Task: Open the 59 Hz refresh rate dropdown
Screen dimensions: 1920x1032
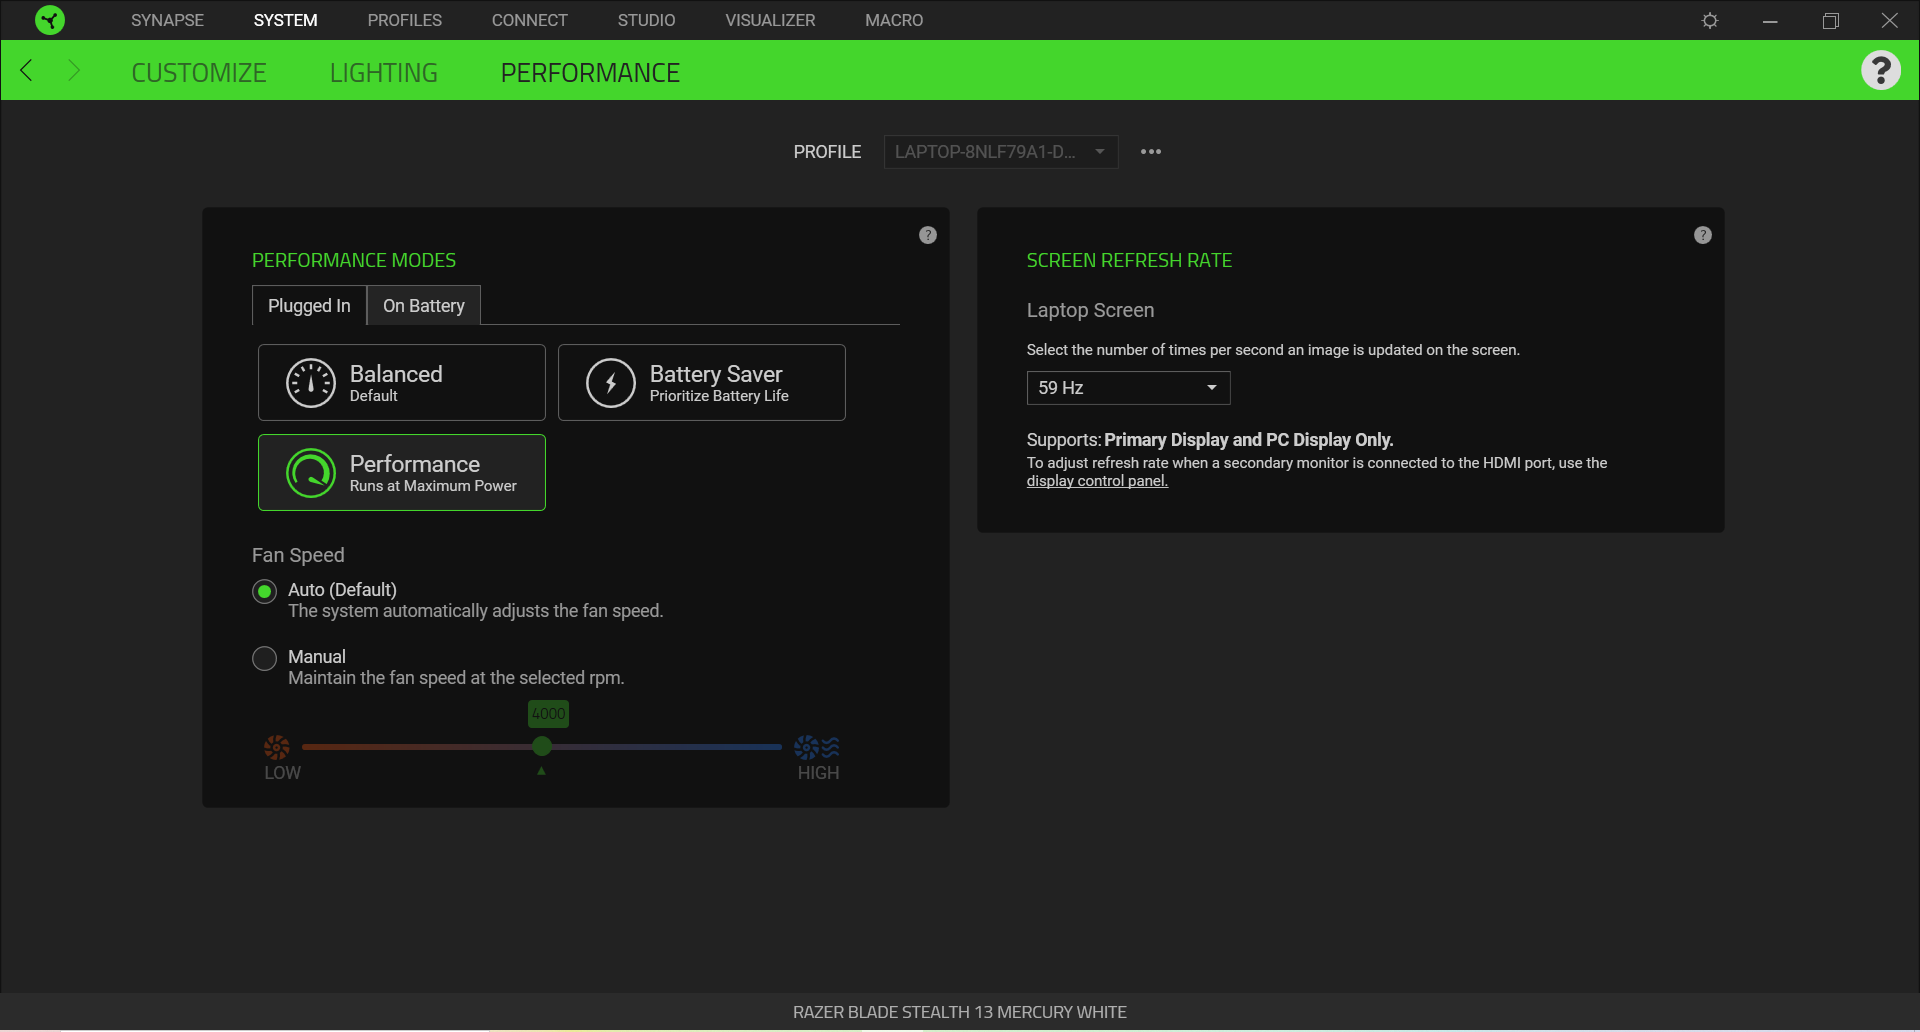Action: (x=1128, y=388)
